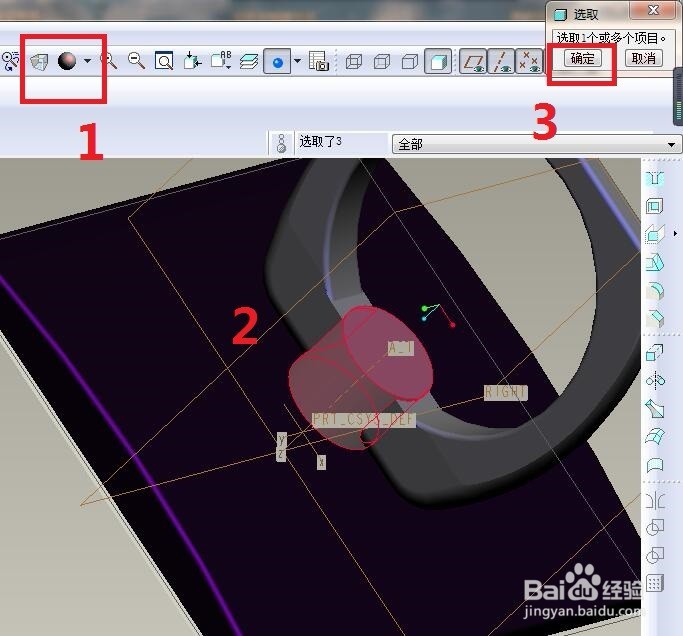
Task: Click the table with camera icon
Action: click(x=318, y=61)
